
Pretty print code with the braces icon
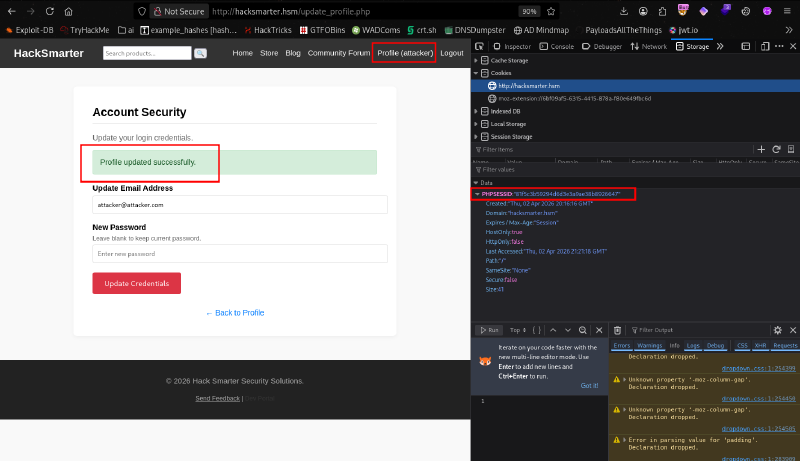point(537,330)
